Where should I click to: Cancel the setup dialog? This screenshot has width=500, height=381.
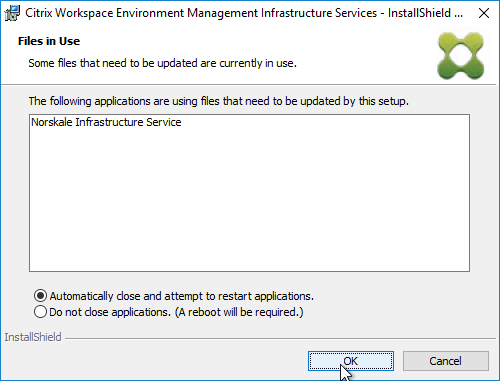pos(446,361)
